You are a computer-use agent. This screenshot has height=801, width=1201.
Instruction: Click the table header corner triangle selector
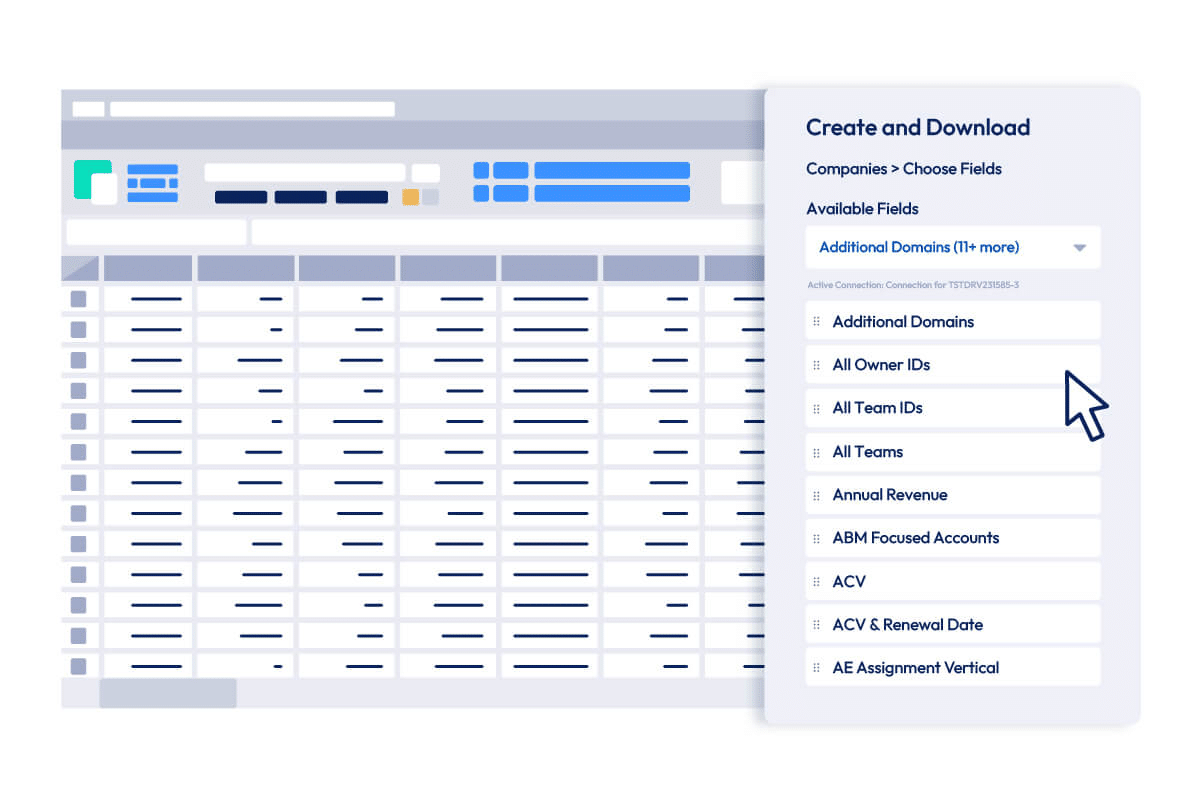(x=80, y=268)
